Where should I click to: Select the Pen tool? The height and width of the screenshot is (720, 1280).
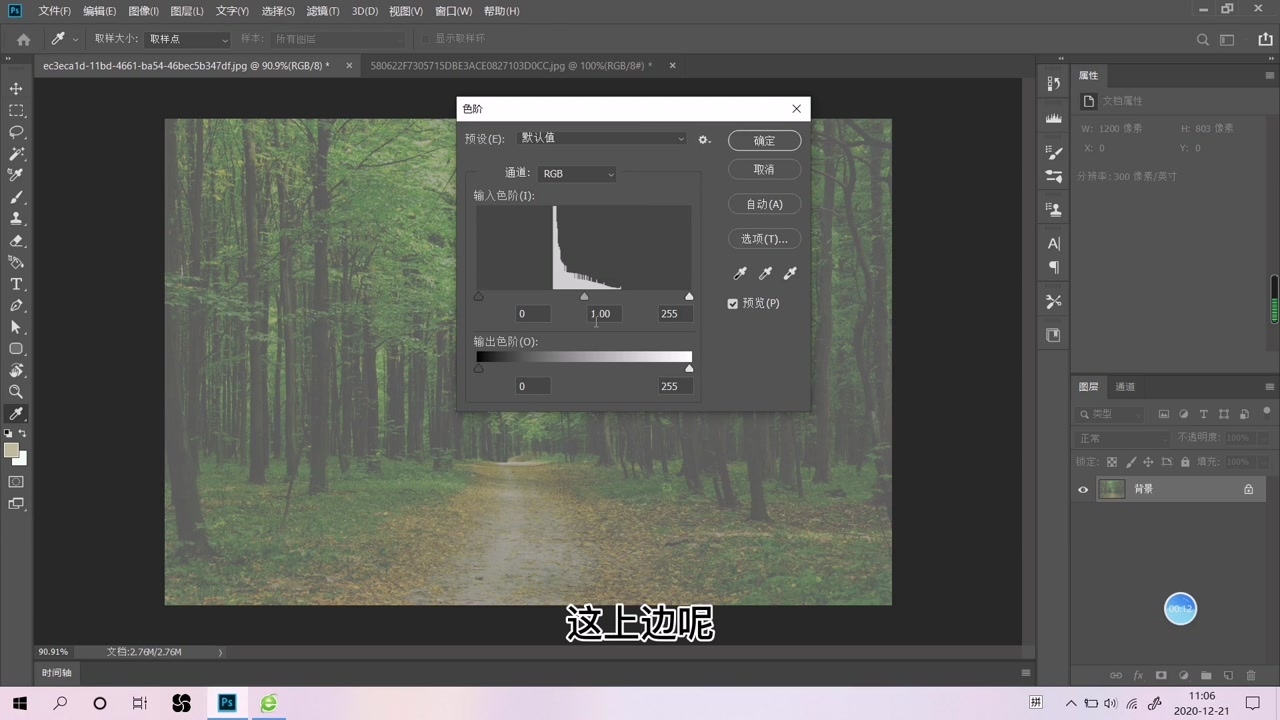[16, 306]
